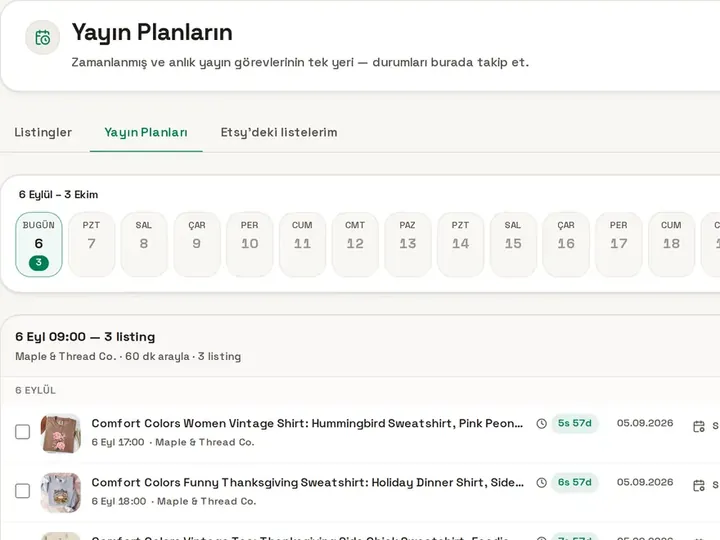Select CUM 18 in the date strip
This screenshot has width=720, height=540.
point(671,244)
